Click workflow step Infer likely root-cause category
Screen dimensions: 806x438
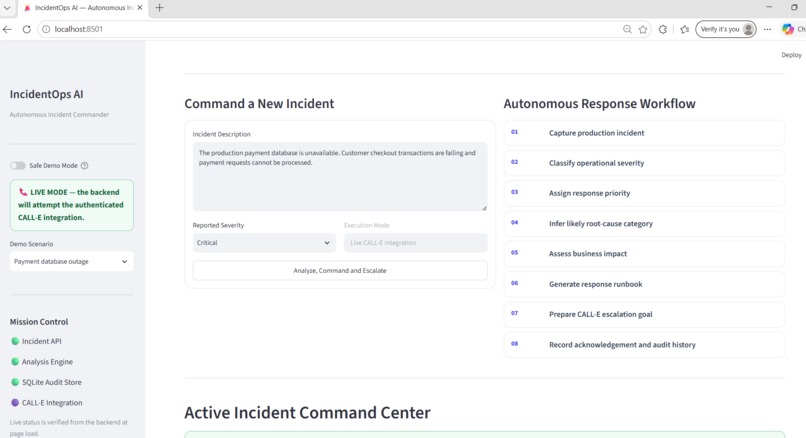click(x=644, y=224)
